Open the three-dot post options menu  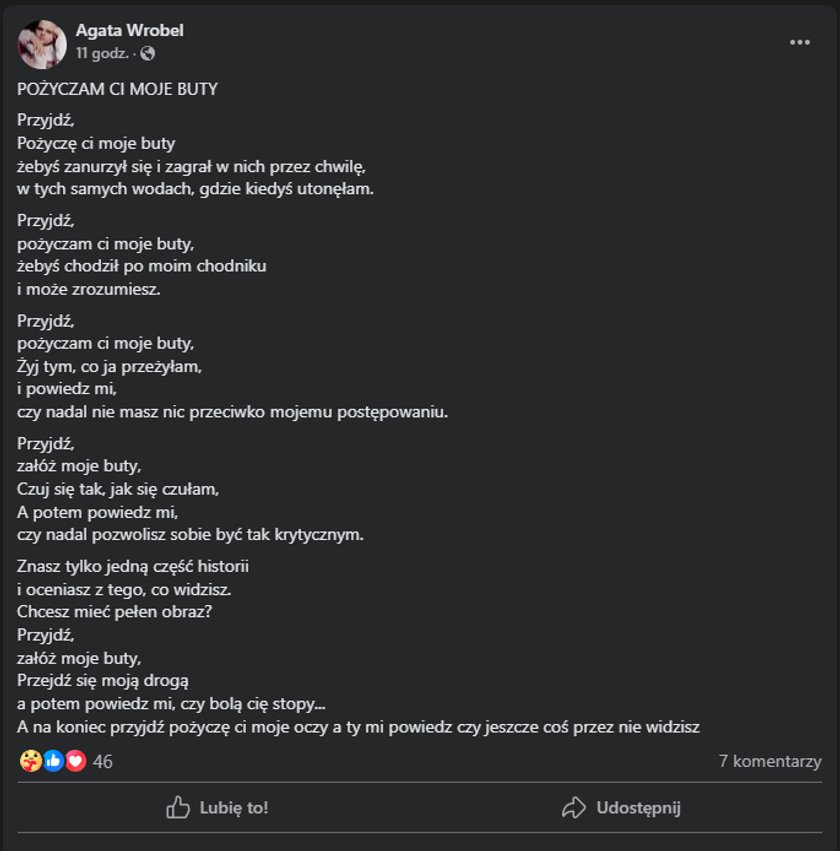pyautogui.click(x=800, y=42)
